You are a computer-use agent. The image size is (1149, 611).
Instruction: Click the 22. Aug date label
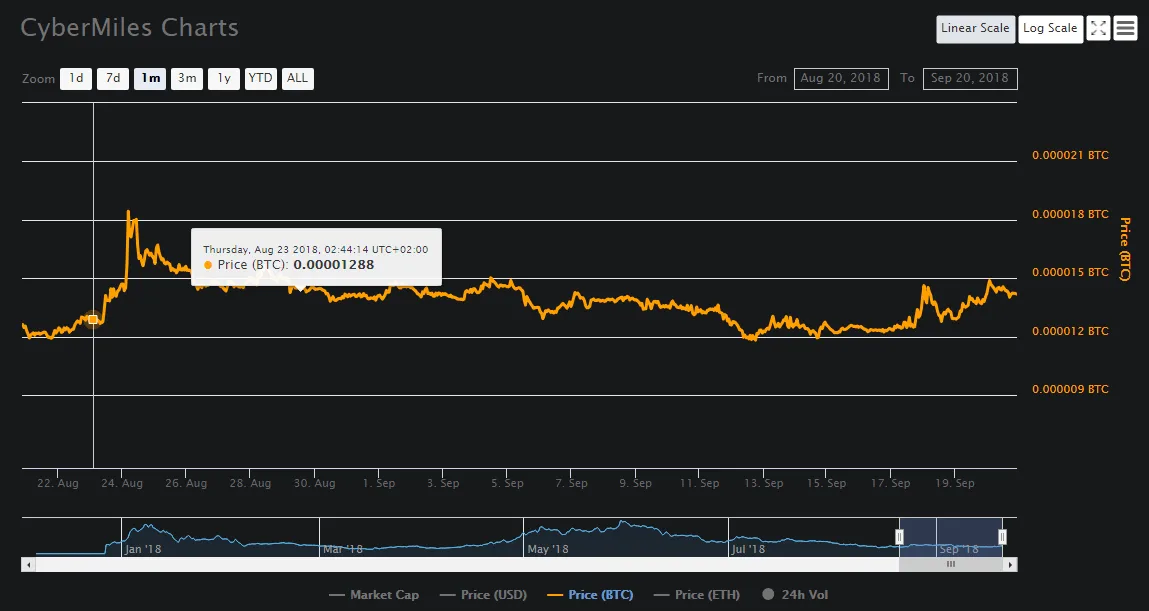click(58, 484)
